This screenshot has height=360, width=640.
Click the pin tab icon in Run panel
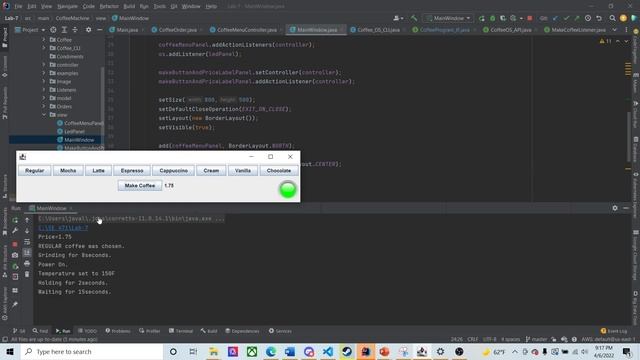[15, 304]
